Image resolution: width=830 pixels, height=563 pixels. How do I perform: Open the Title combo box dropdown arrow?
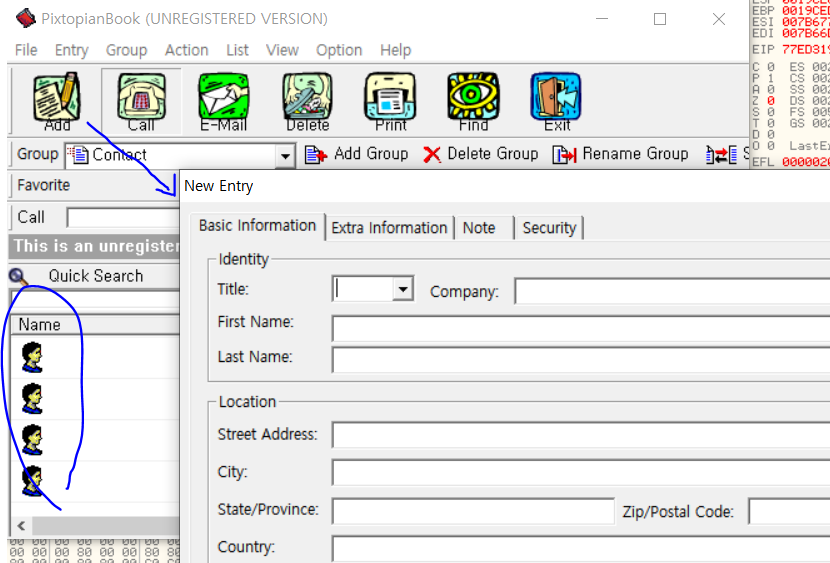[x=403, y=289]
